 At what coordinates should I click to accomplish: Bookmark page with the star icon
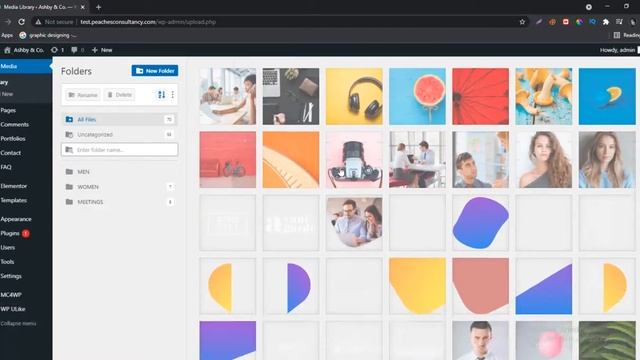(x=522, y=22)
